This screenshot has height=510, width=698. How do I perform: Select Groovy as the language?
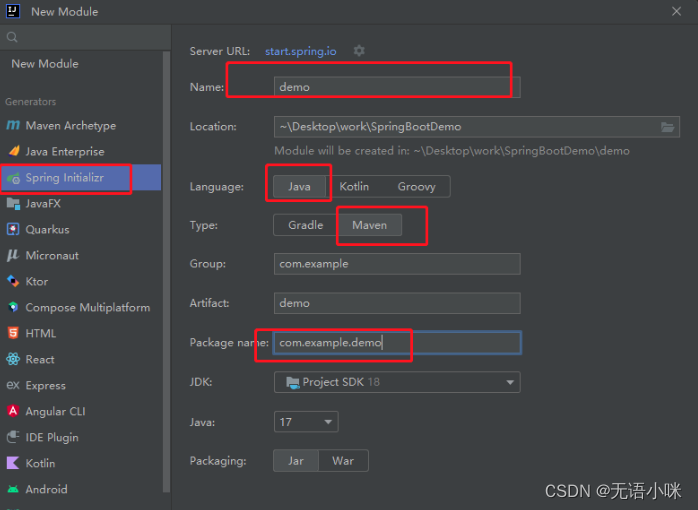(416, 186)
